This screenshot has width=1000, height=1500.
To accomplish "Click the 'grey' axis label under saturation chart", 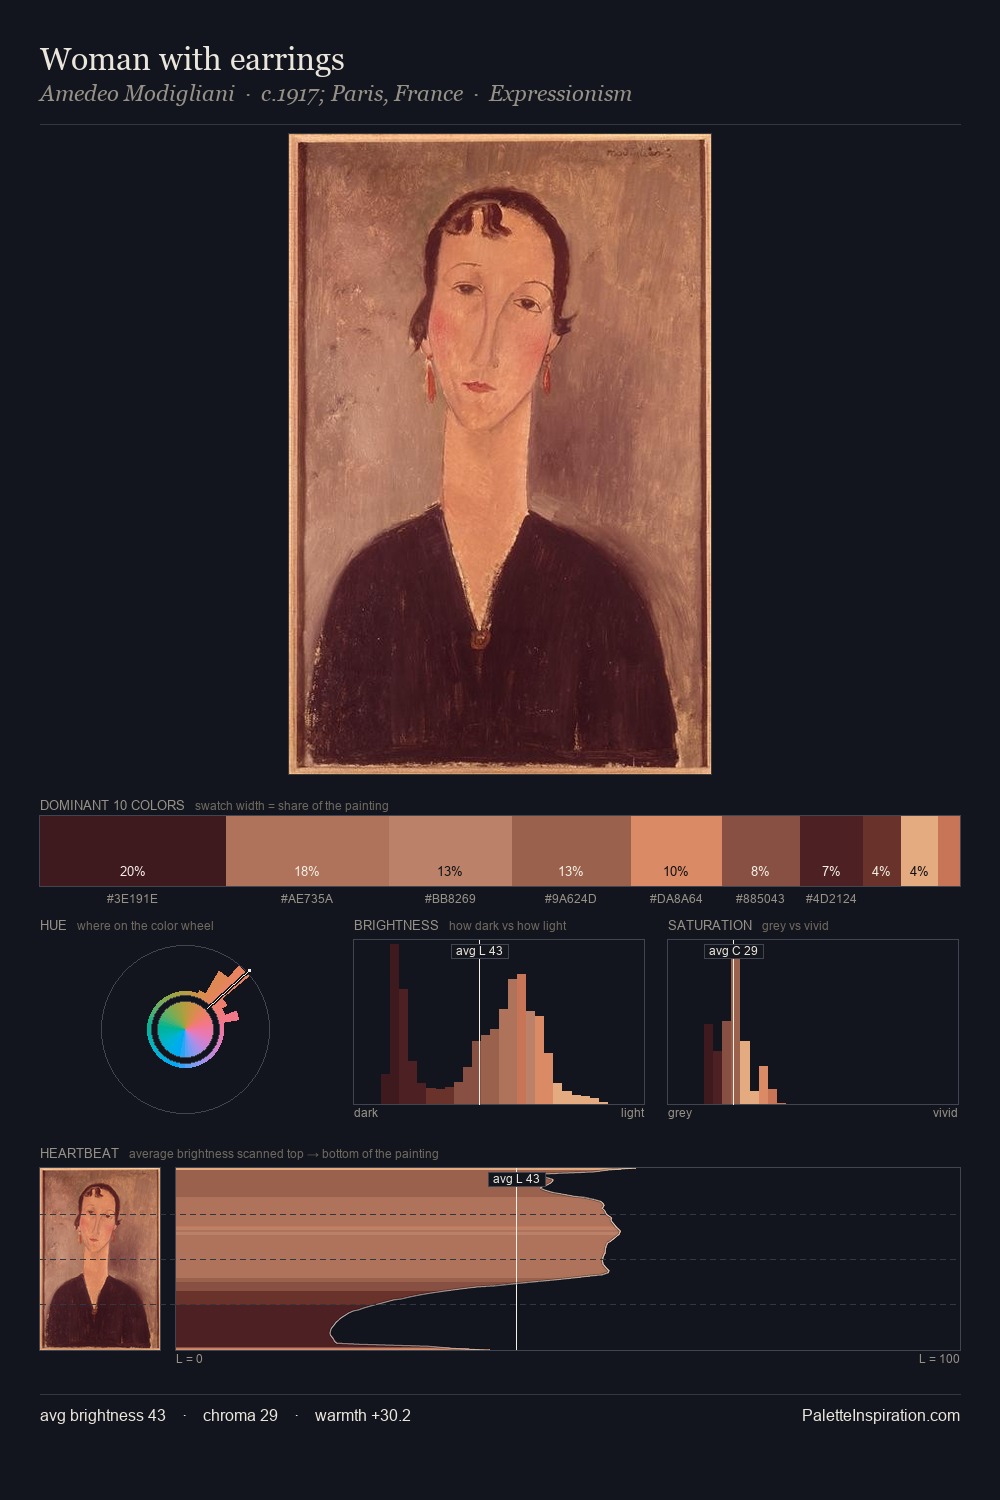I will pos(680,1113).
